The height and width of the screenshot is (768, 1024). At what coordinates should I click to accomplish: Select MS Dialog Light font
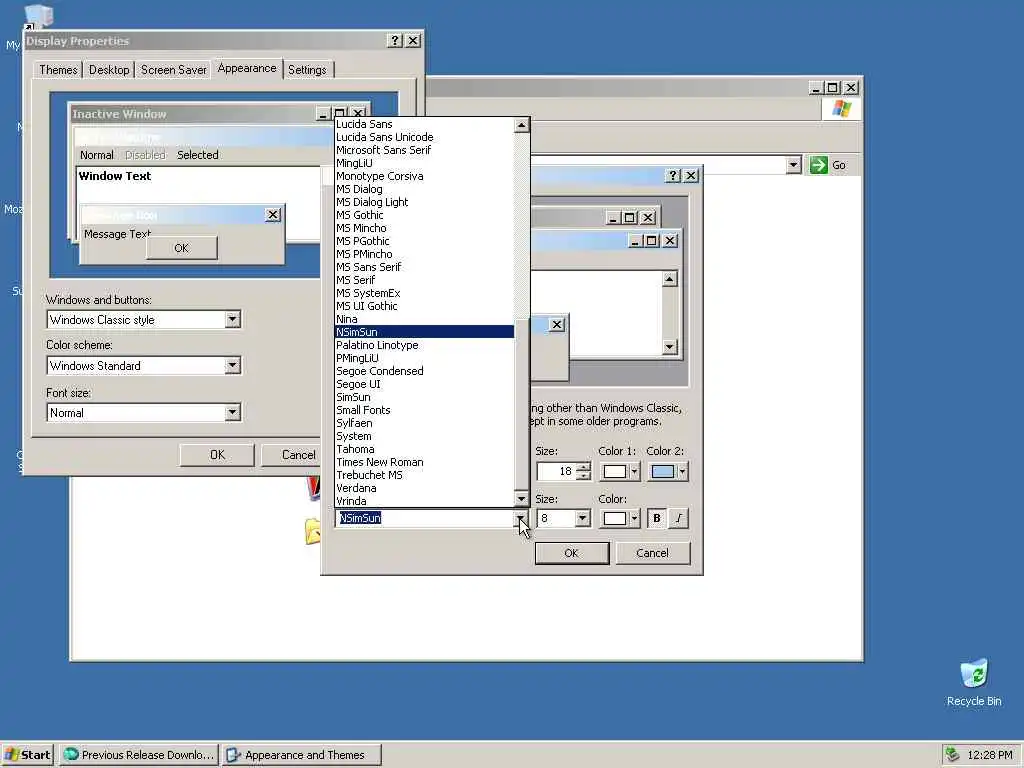(424, 202)
